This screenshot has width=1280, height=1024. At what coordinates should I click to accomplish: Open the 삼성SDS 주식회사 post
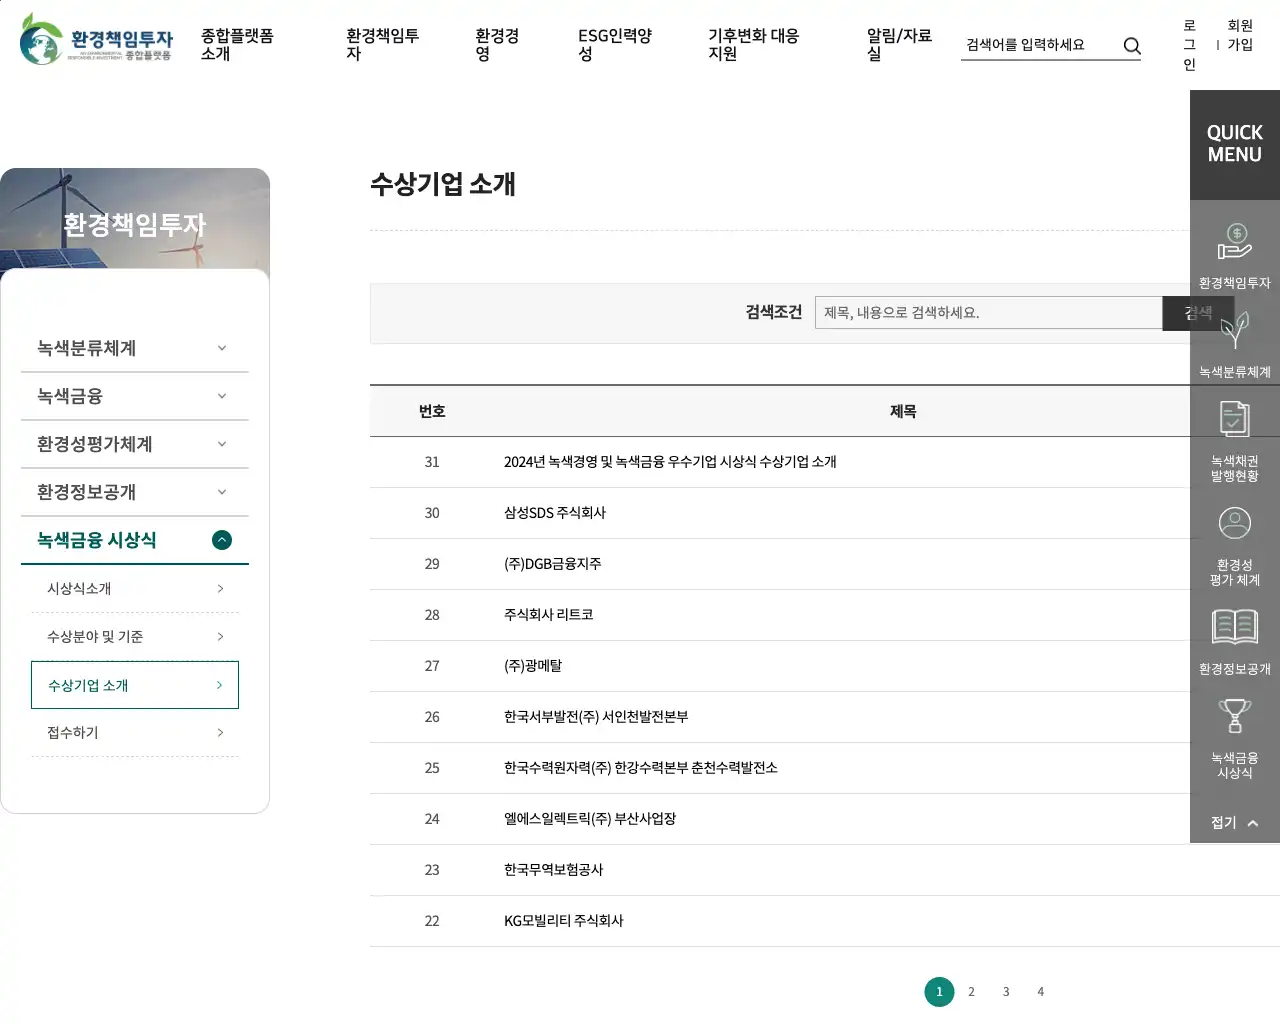click(x=555, y=513)
